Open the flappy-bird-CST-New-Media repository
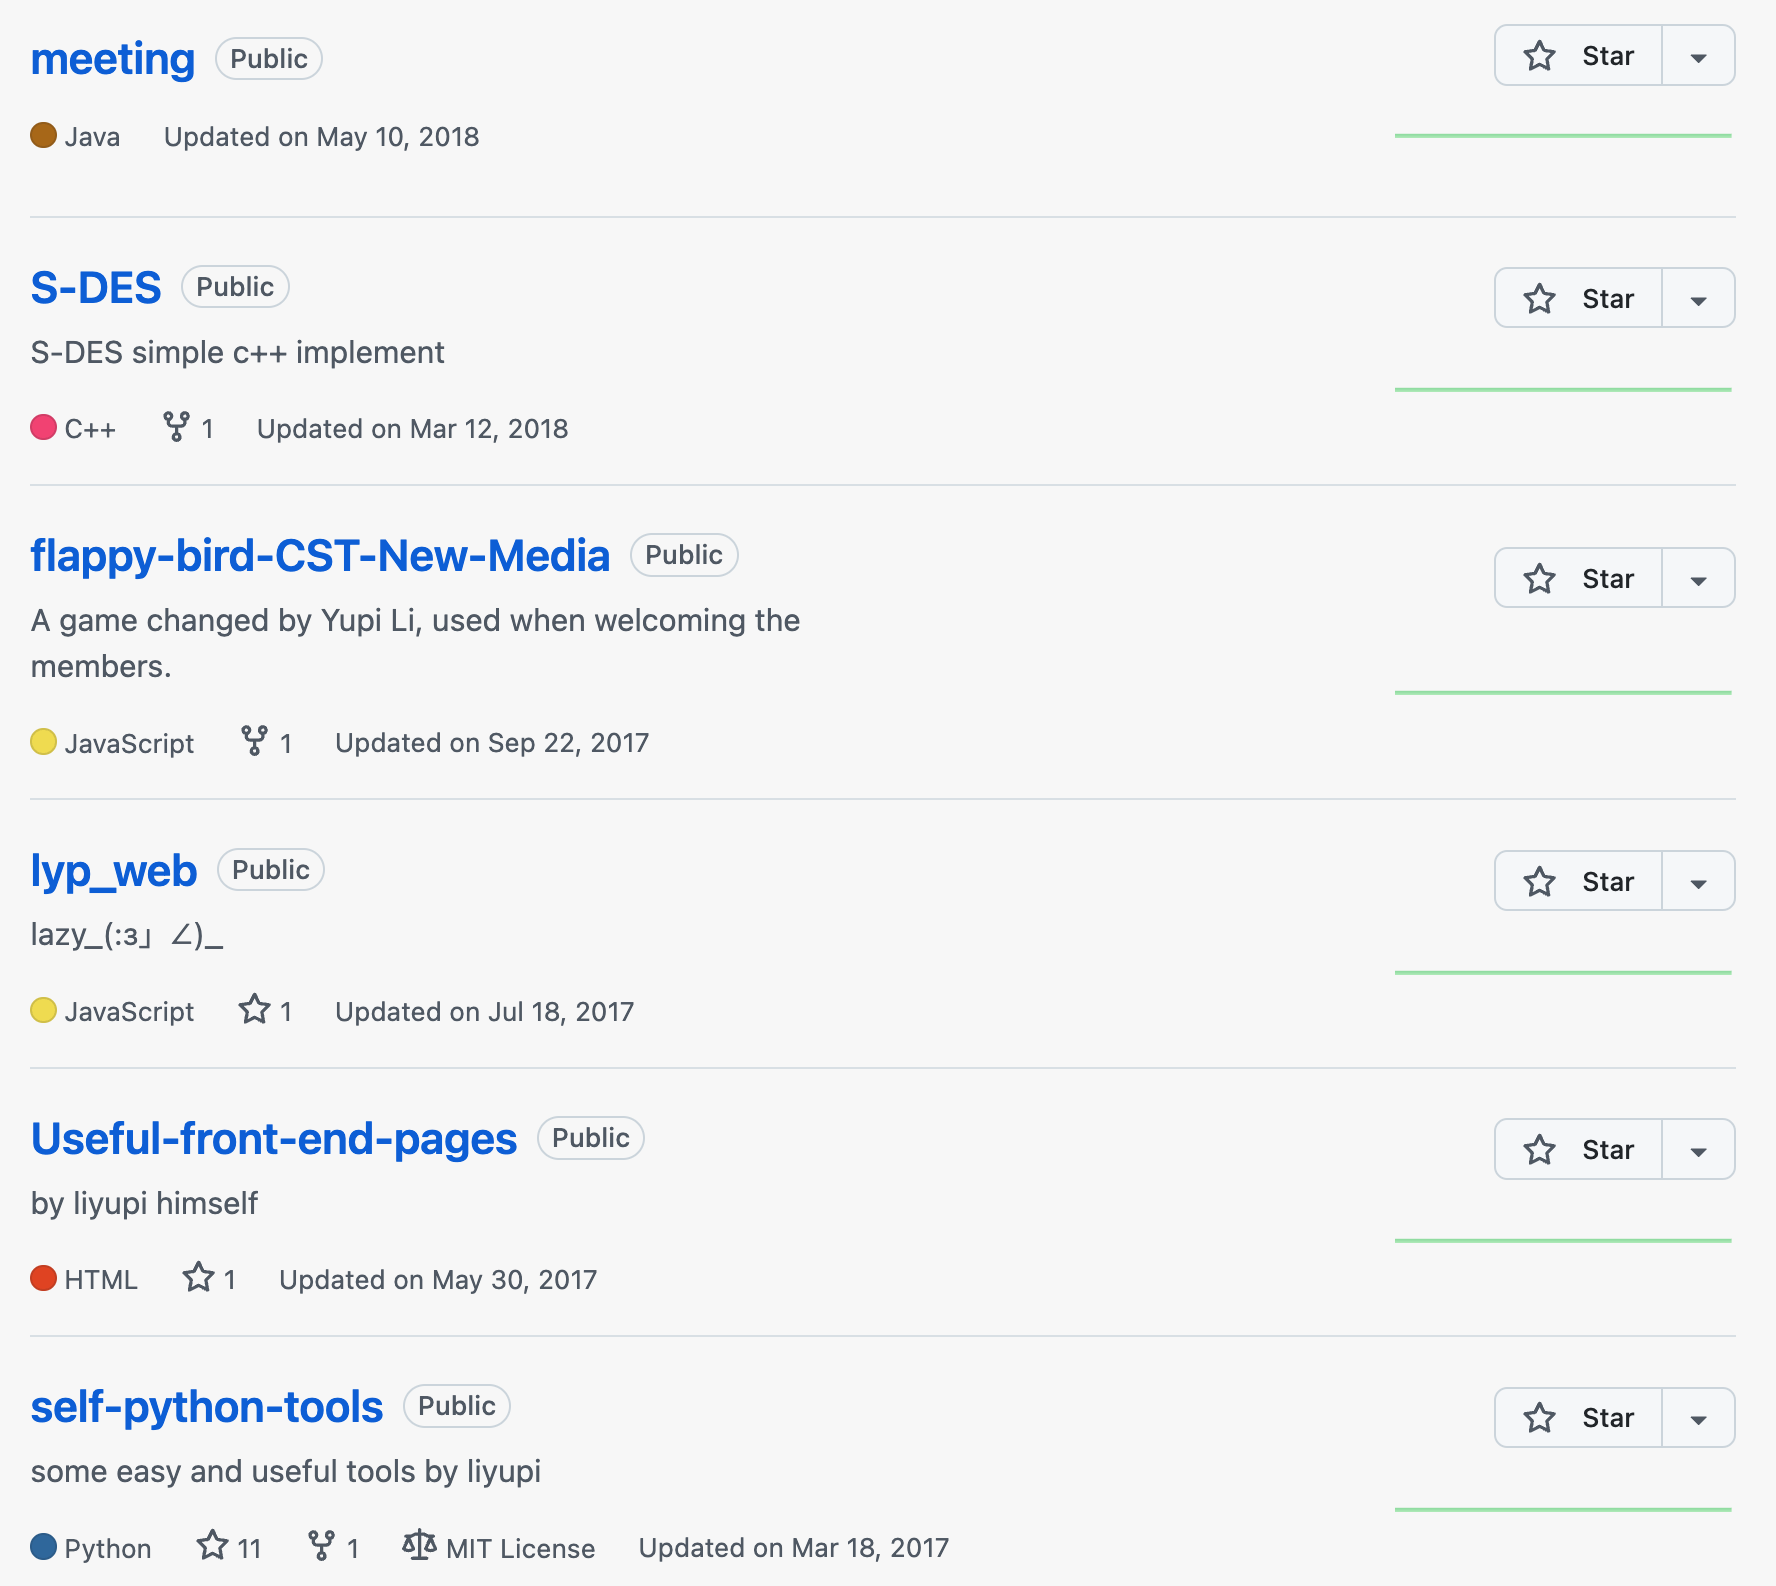Image resolution: width=1776 pixels, height=1586 pixels. (320, 556)
